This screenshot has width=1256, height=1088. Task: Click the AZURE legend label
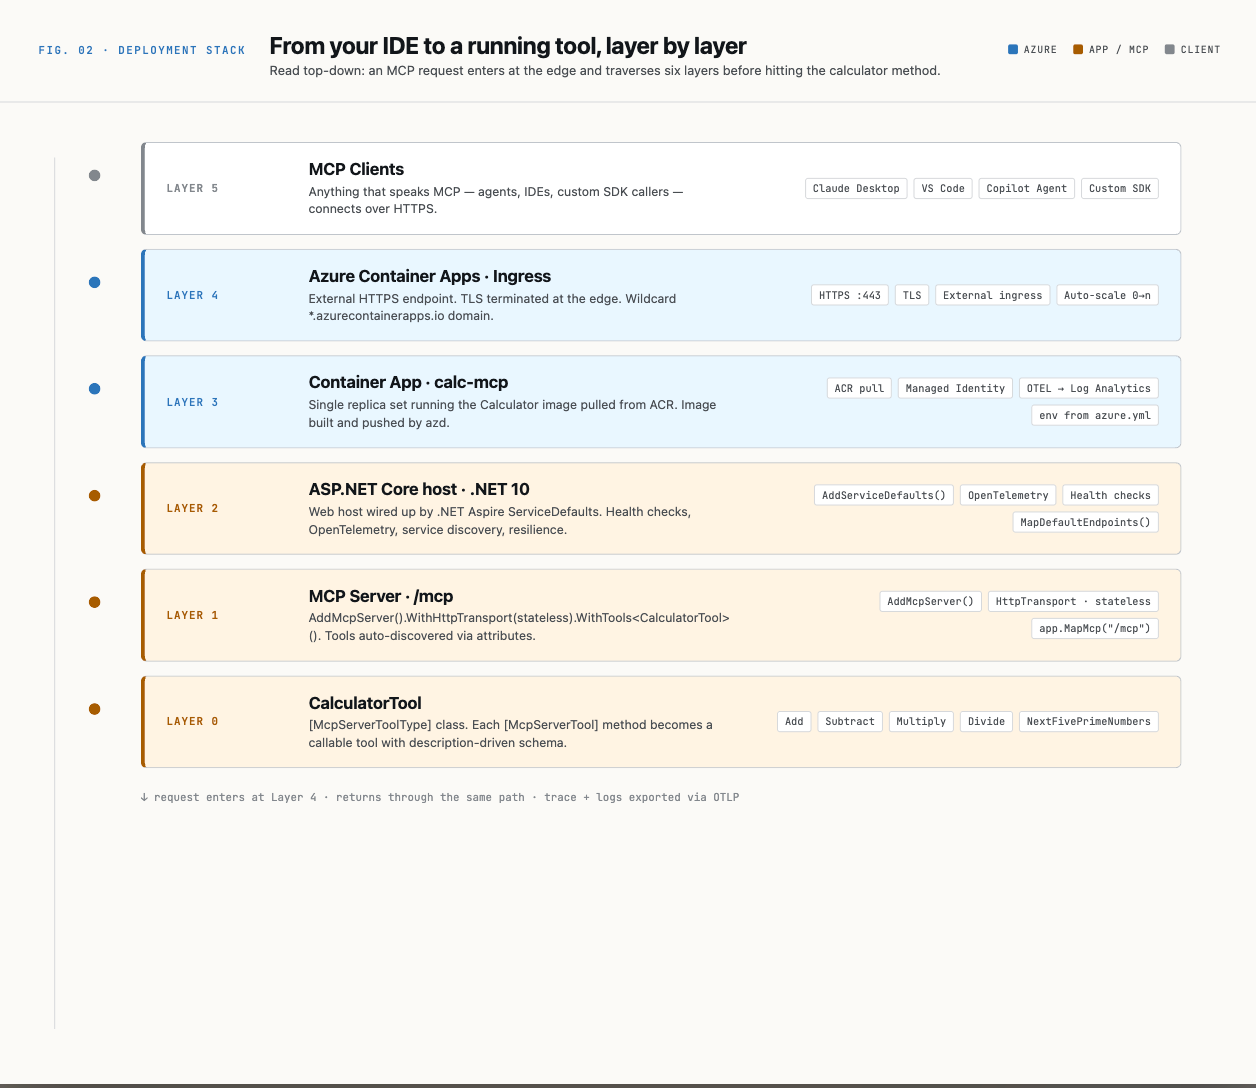(x=1040, y=49)
